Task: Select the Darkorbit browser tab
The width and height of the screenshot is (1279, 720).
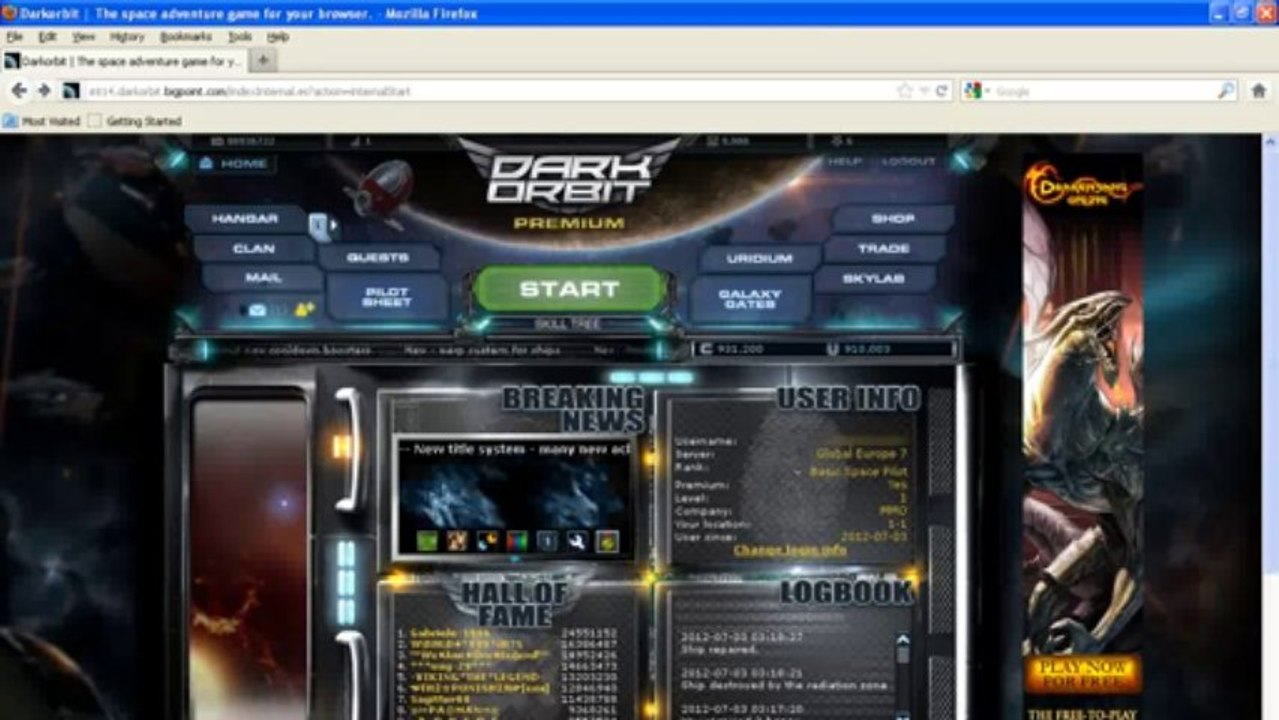Action: point(123,61)
